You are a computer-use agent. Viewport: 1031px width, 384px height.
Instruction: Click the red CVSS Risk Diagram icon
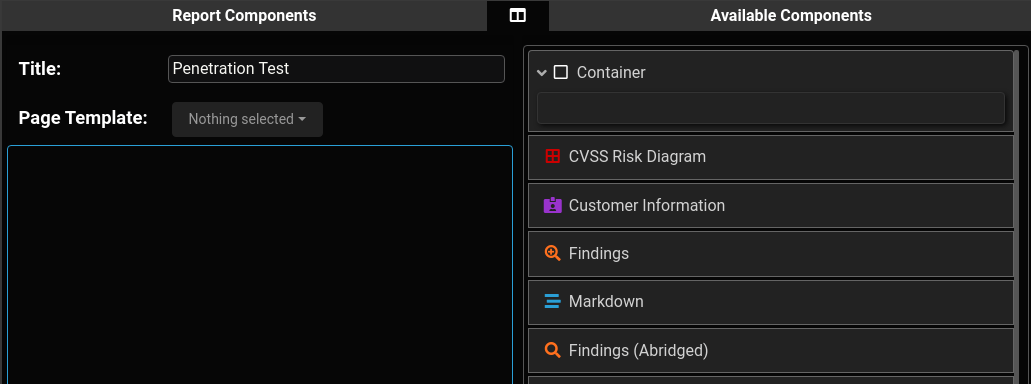coord(552,156)
